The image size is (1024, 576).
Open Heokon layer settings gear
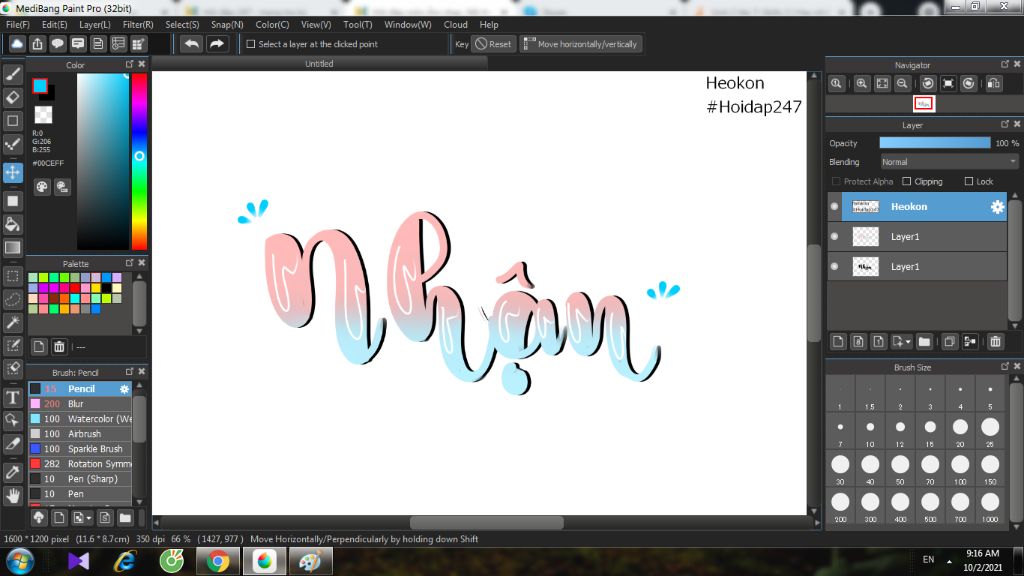tap(997, 207)
